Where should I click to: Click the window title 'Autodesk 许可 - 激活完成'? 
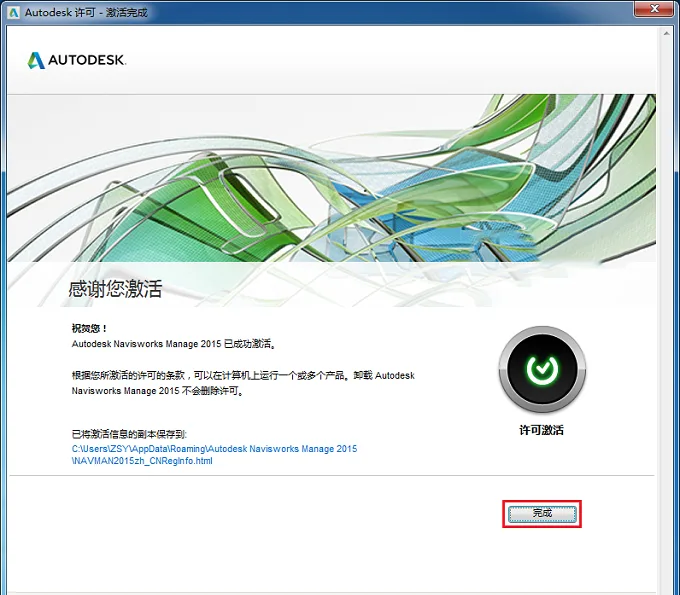point(86,13)
